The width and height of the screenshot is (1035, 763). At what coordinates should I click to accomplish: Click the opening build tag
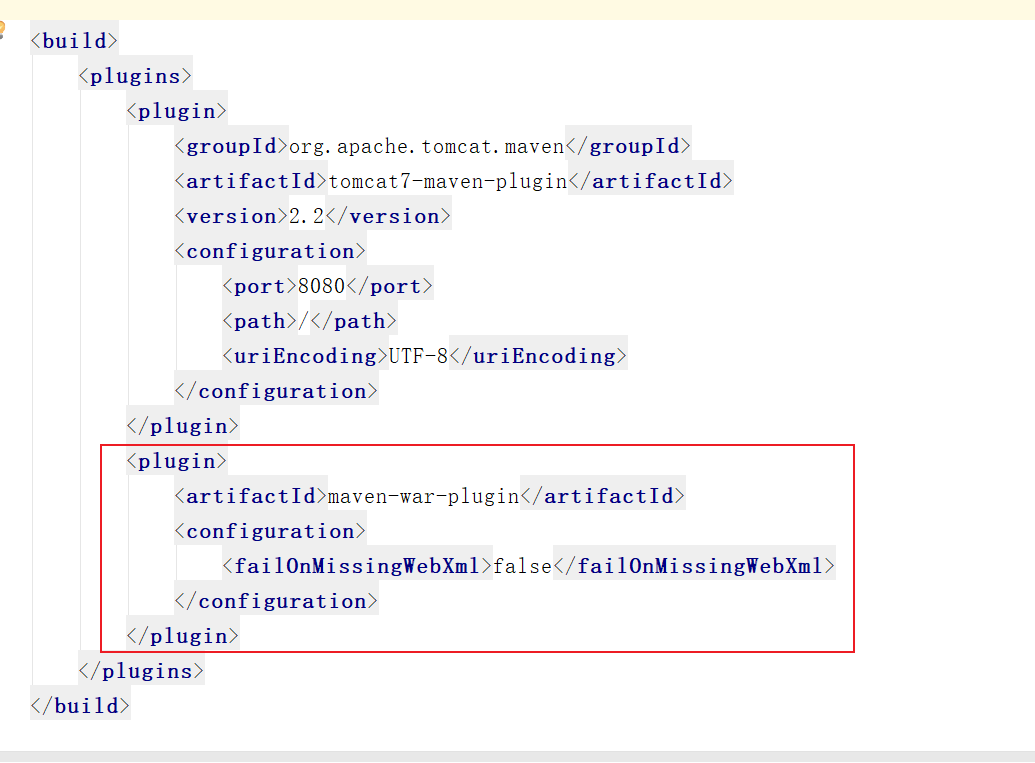[74, 41]
